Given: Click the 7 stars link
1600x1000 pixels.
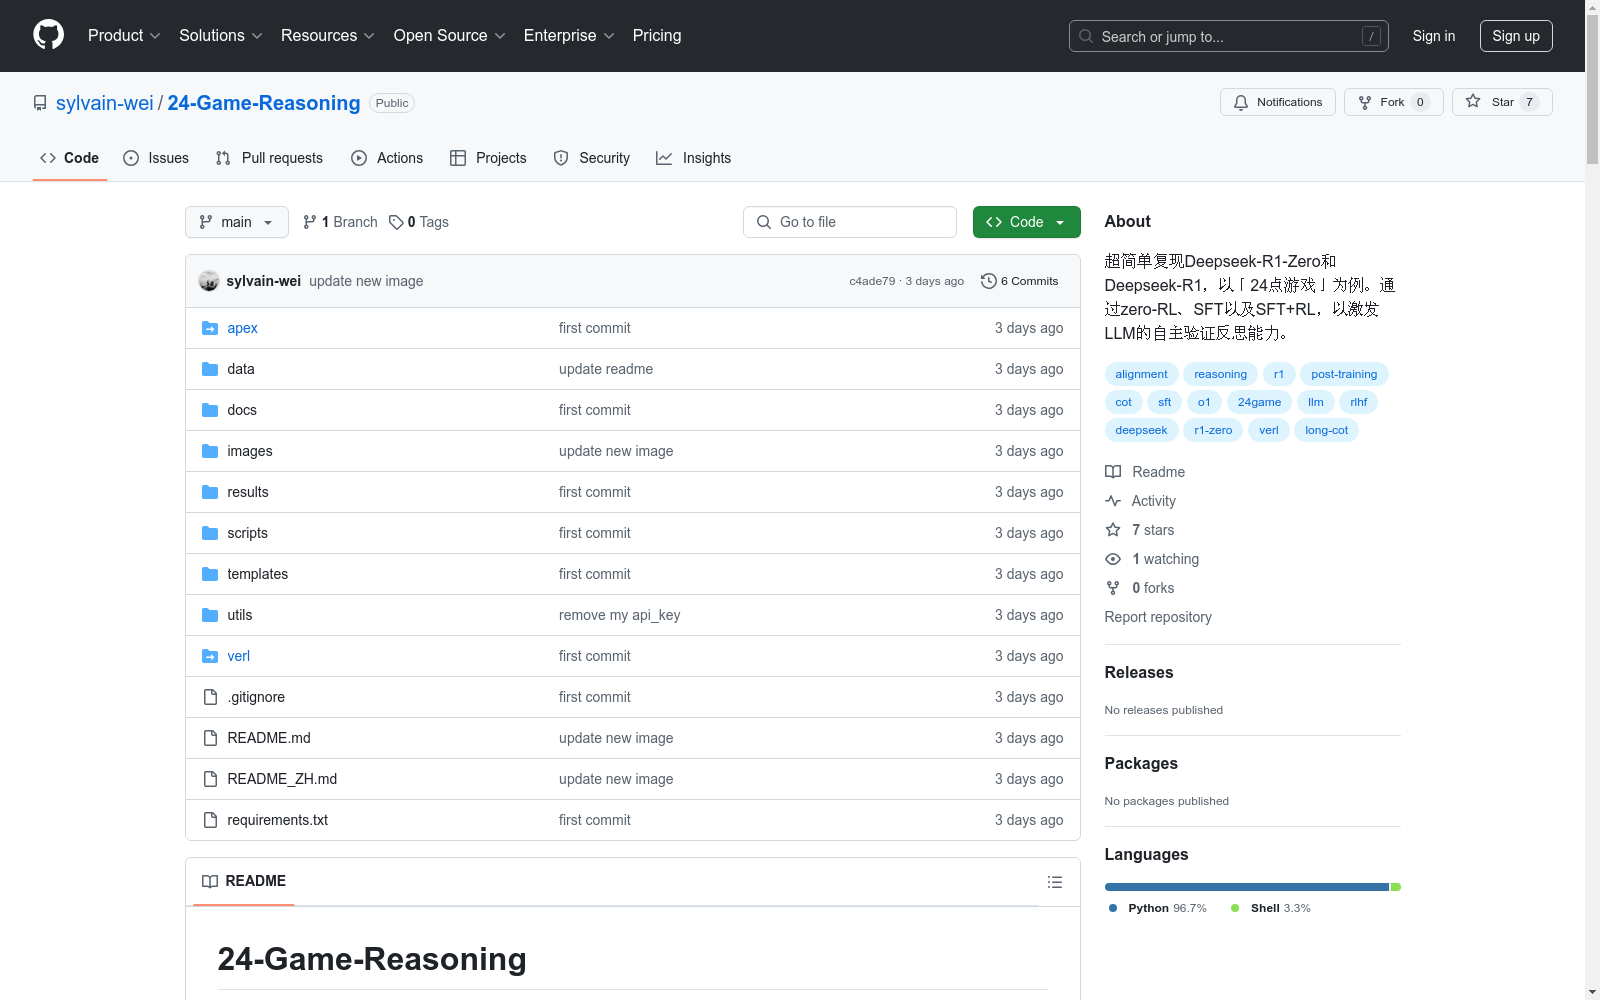Looking at the screenshot, I should (1153, 530).
